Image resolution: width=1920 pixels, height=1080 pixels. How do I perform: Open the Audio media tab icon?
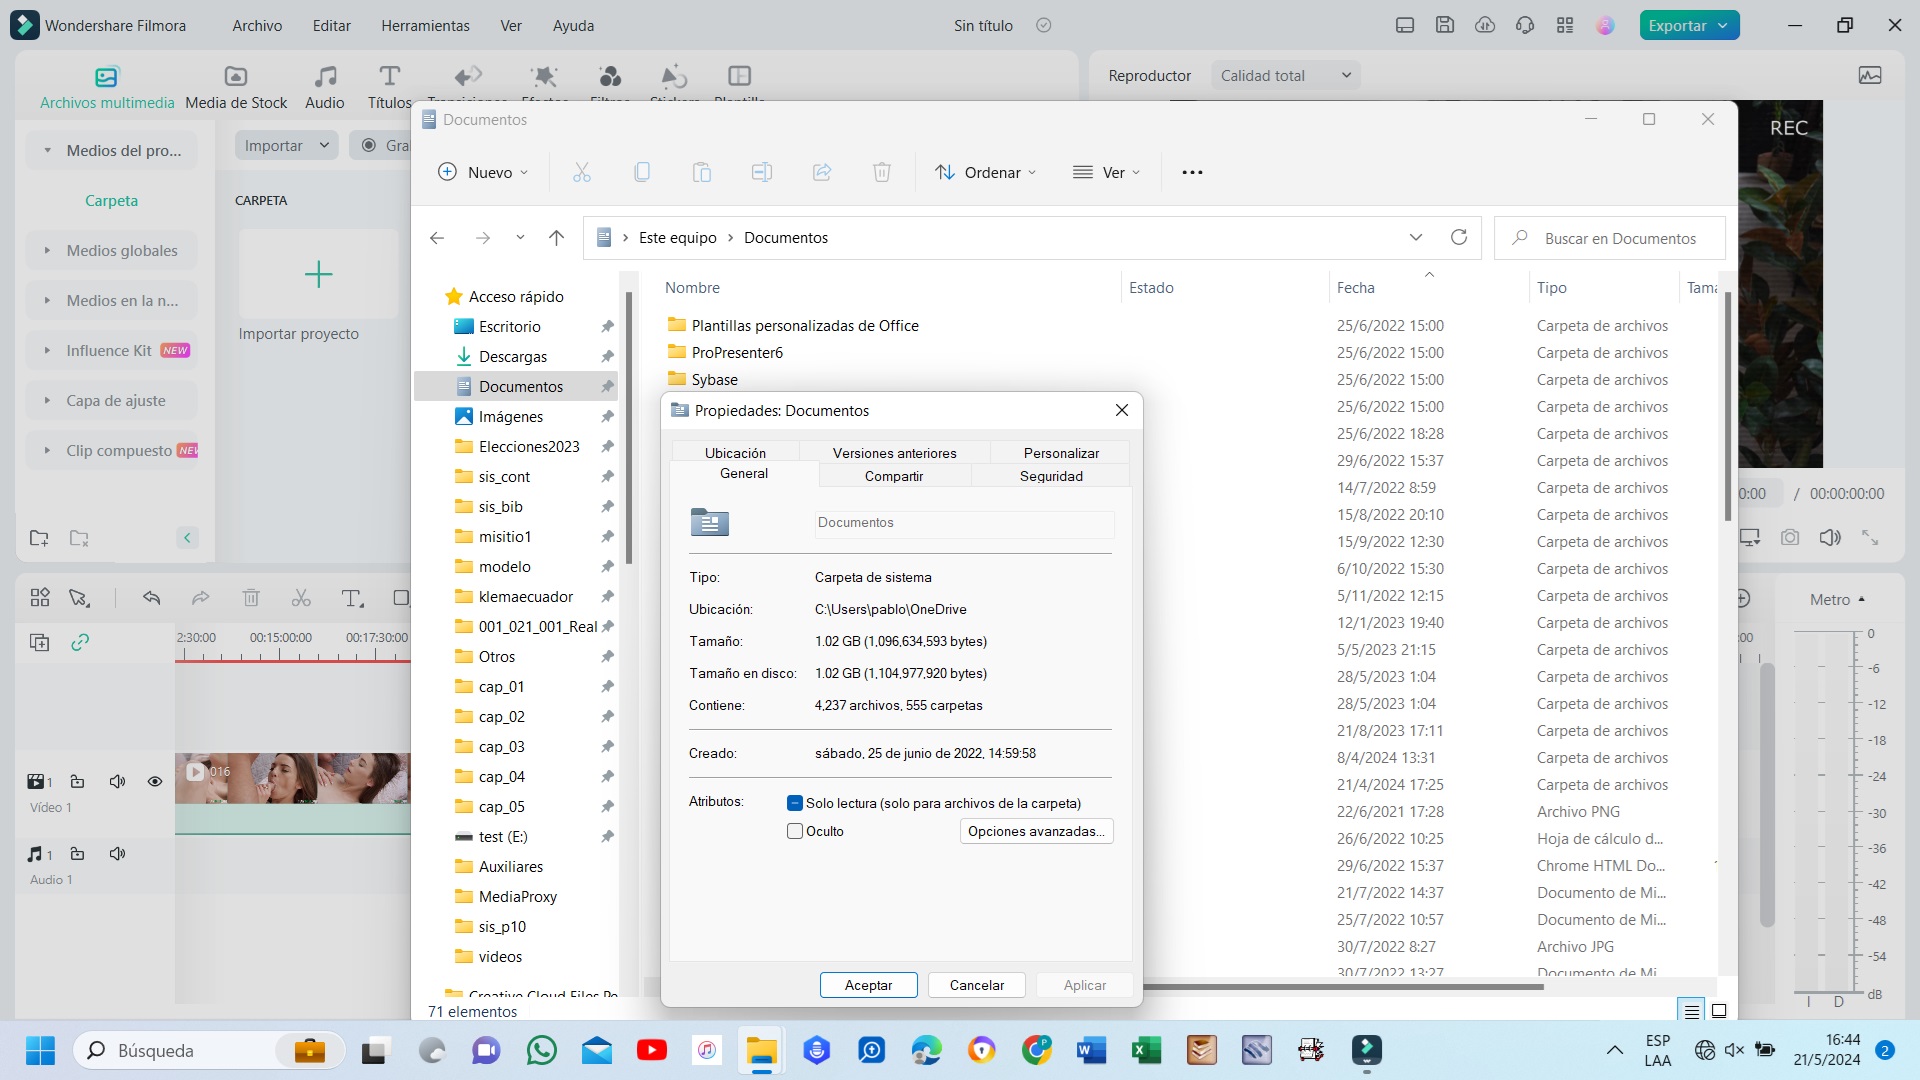tap(325, 77)
